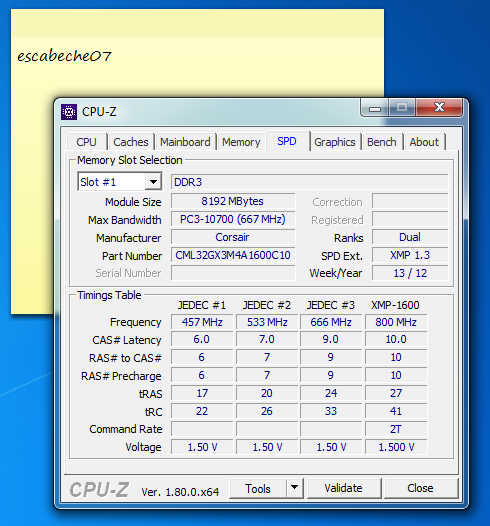This screenshot has width=490, height=526.
Task: Click the 1.500 V XMP voltage value
Action: tap(396, 447)
